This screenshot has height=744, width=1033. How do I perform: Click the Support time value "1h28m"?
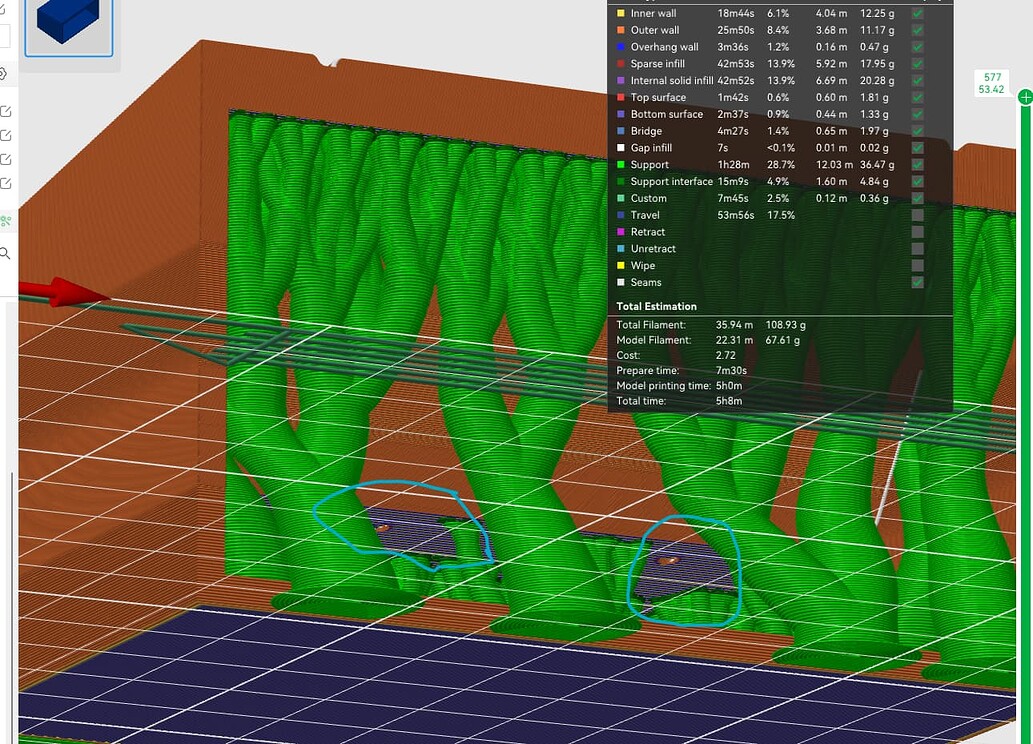coord(733,165)
